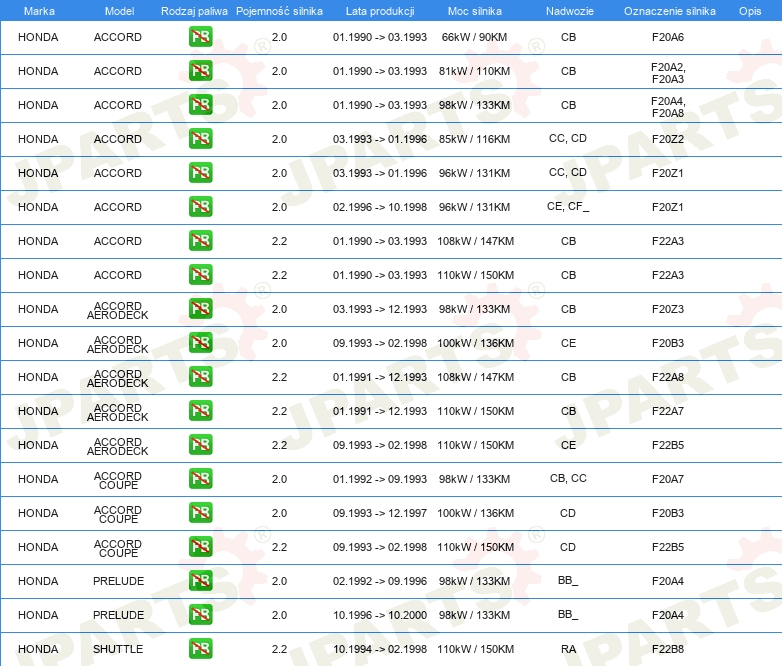
Task: Select engine code F22A7
Action: pos(668,411)
